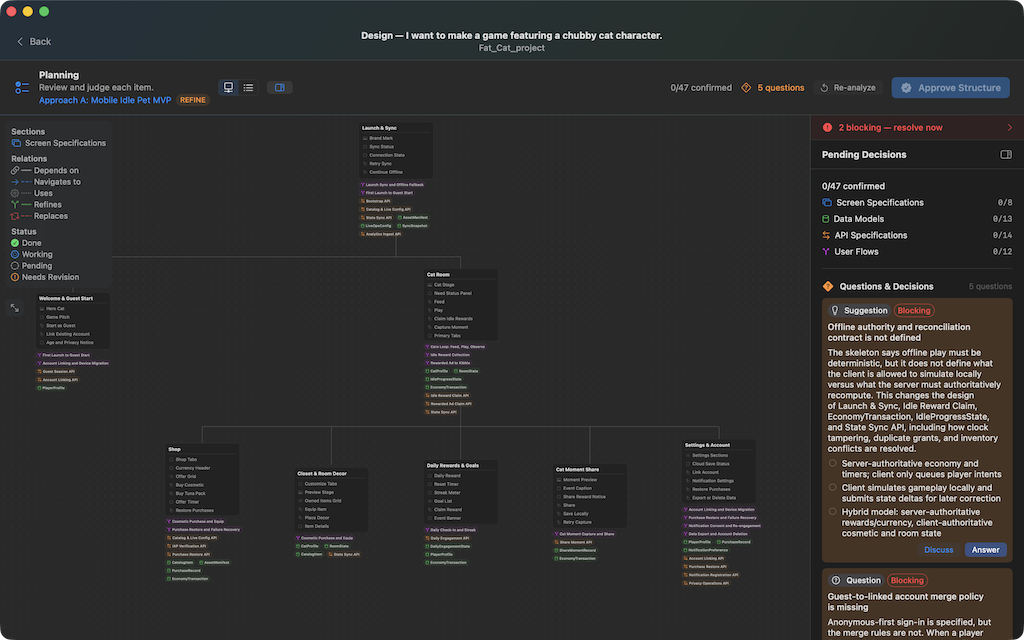The width and height of the screenshot is (1024, 640).
Task: Click the Approve Structure button
Action: point(950,88)
